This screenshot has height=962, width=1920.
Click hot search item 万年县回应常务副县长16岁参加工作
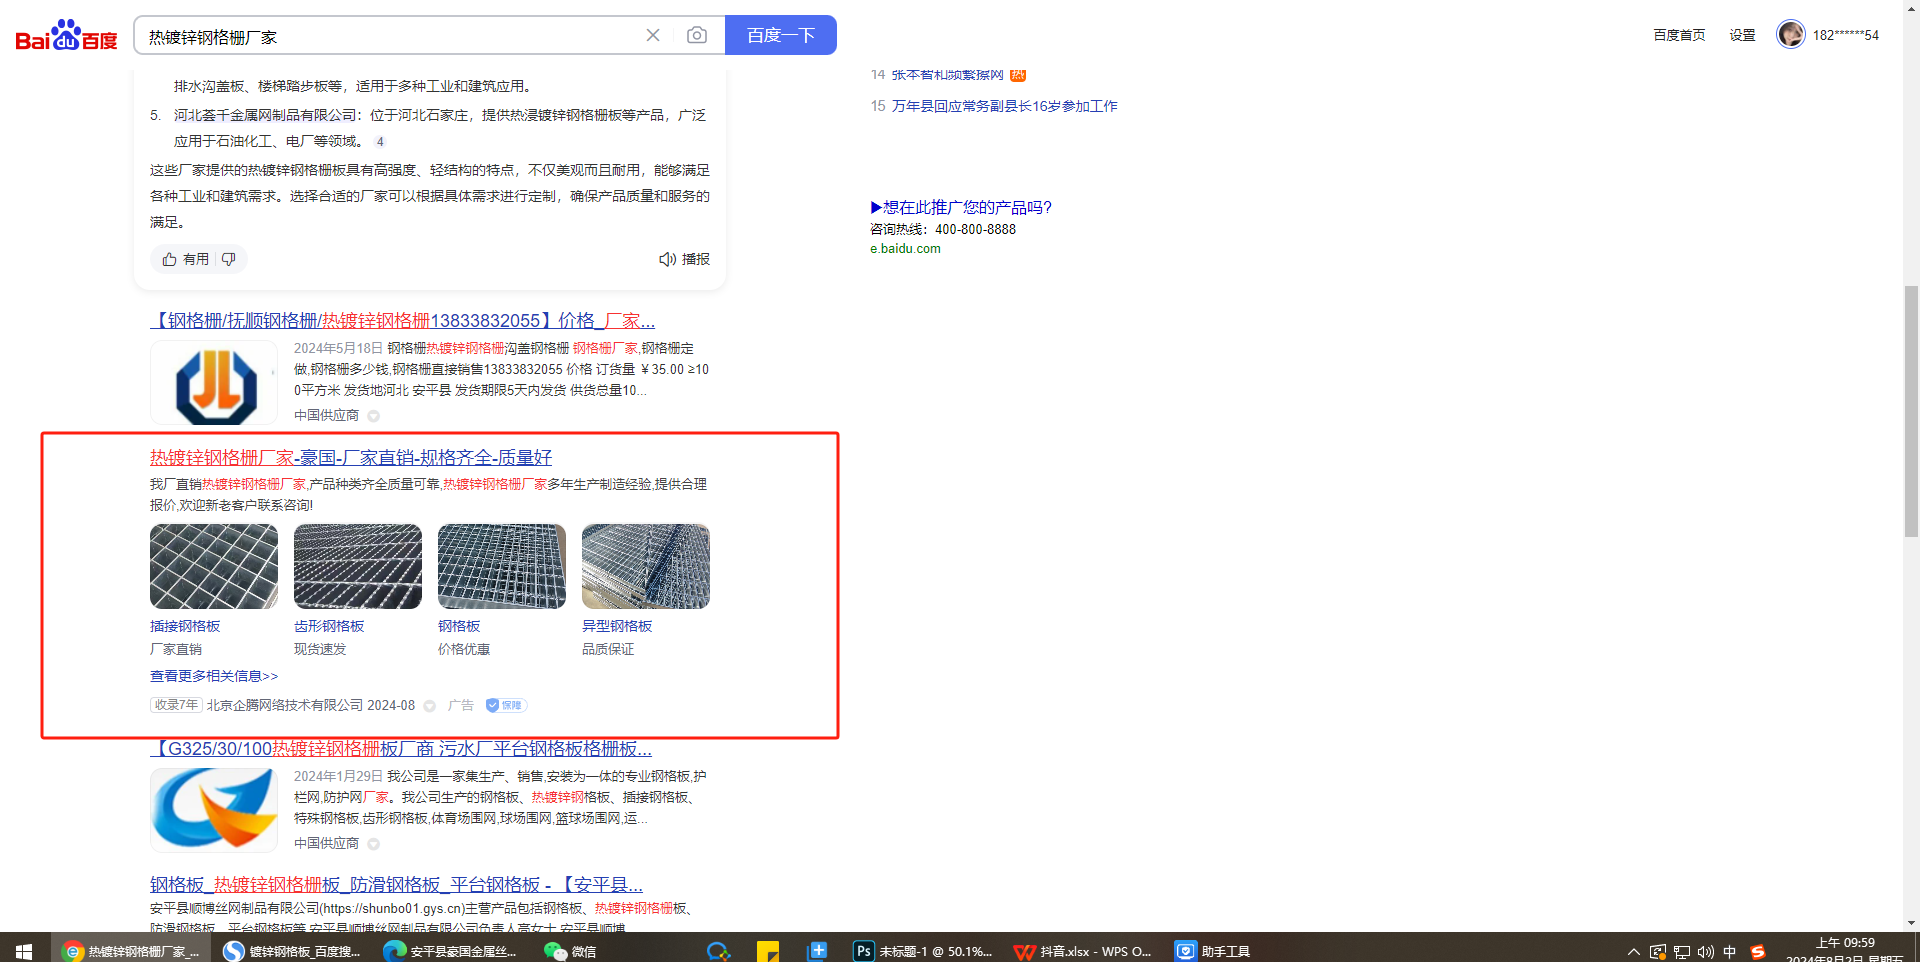click(x=1005, y=106)
